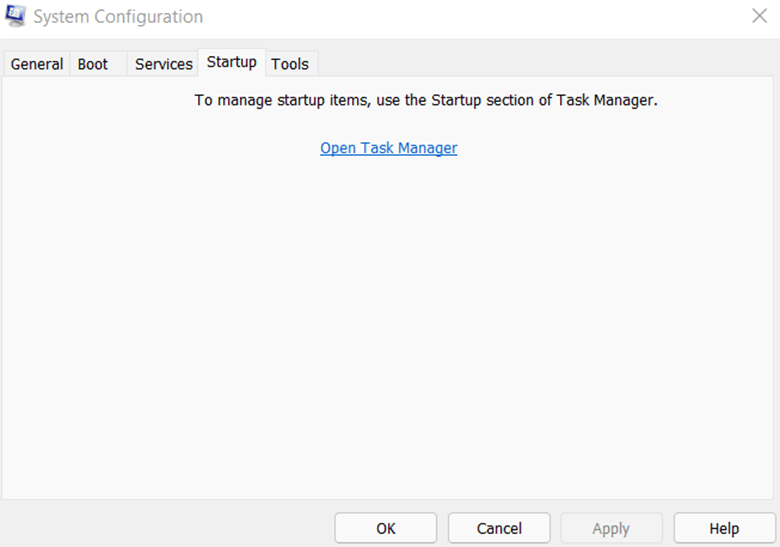Open help using the Help button
This screenshot has height=547, width=780.
pyautogui.click(x=724, y=528)
